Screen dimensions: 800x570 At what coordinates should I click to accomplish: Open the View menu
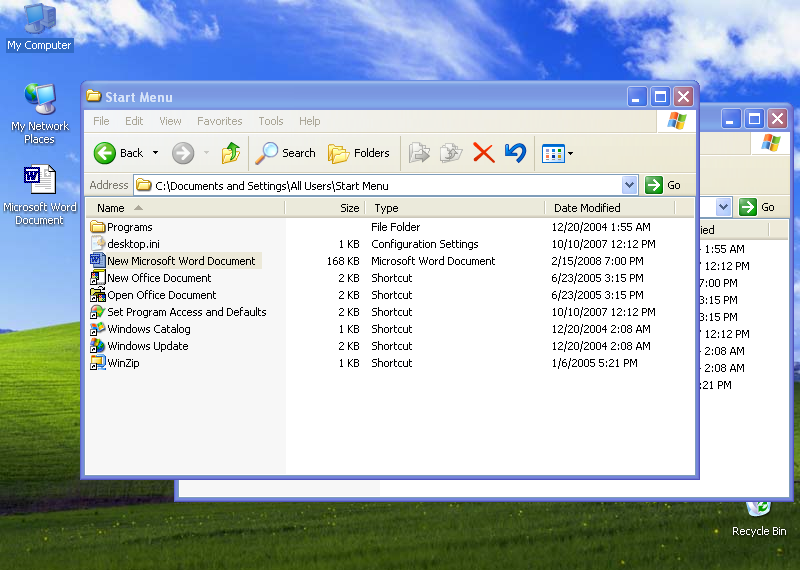(x=170, y=121)
